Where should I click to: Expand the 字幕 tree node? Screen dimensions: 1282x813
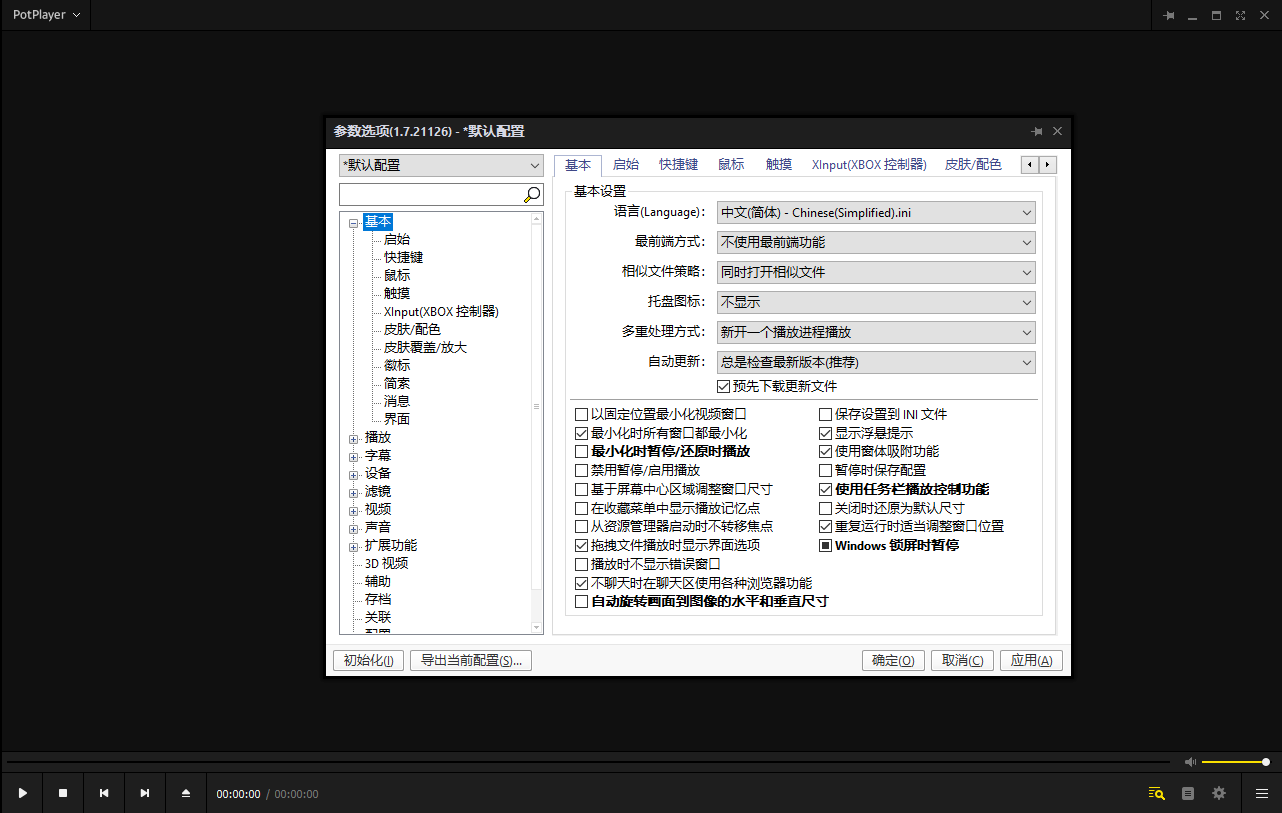pos(353,456)
